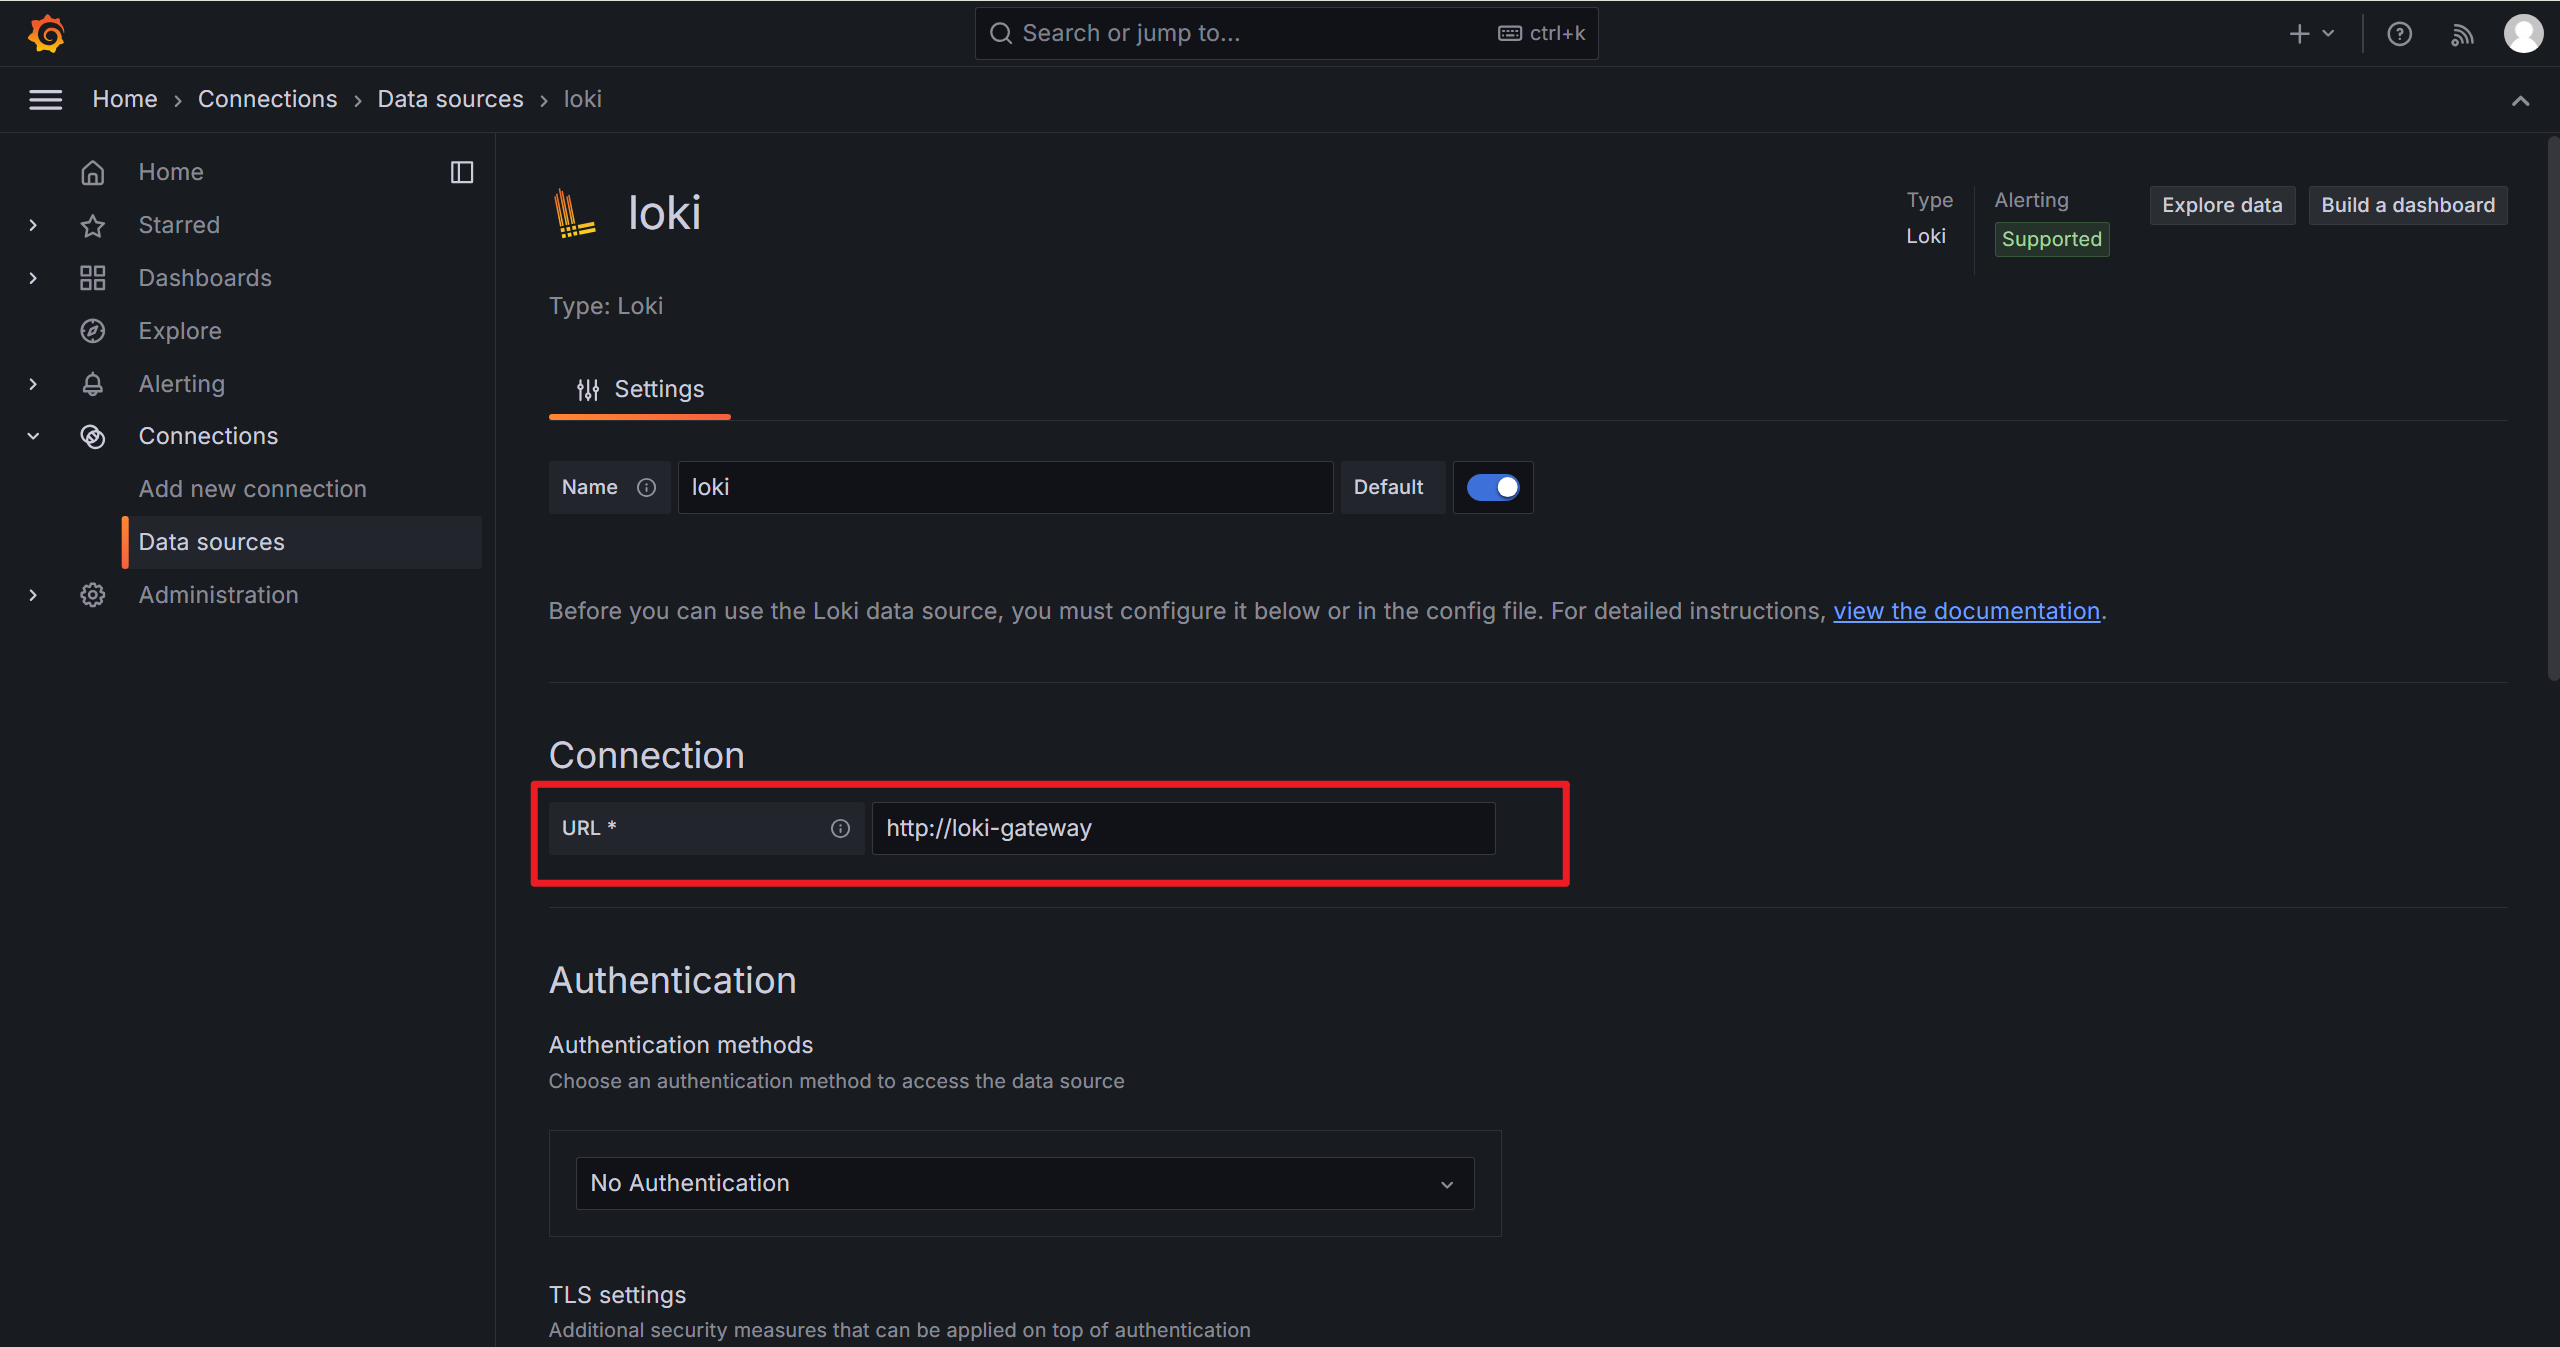Open Explore in the sidebar
Image resolution: width=2560 pixels, height=1347 pixels.
pos(180,331)
